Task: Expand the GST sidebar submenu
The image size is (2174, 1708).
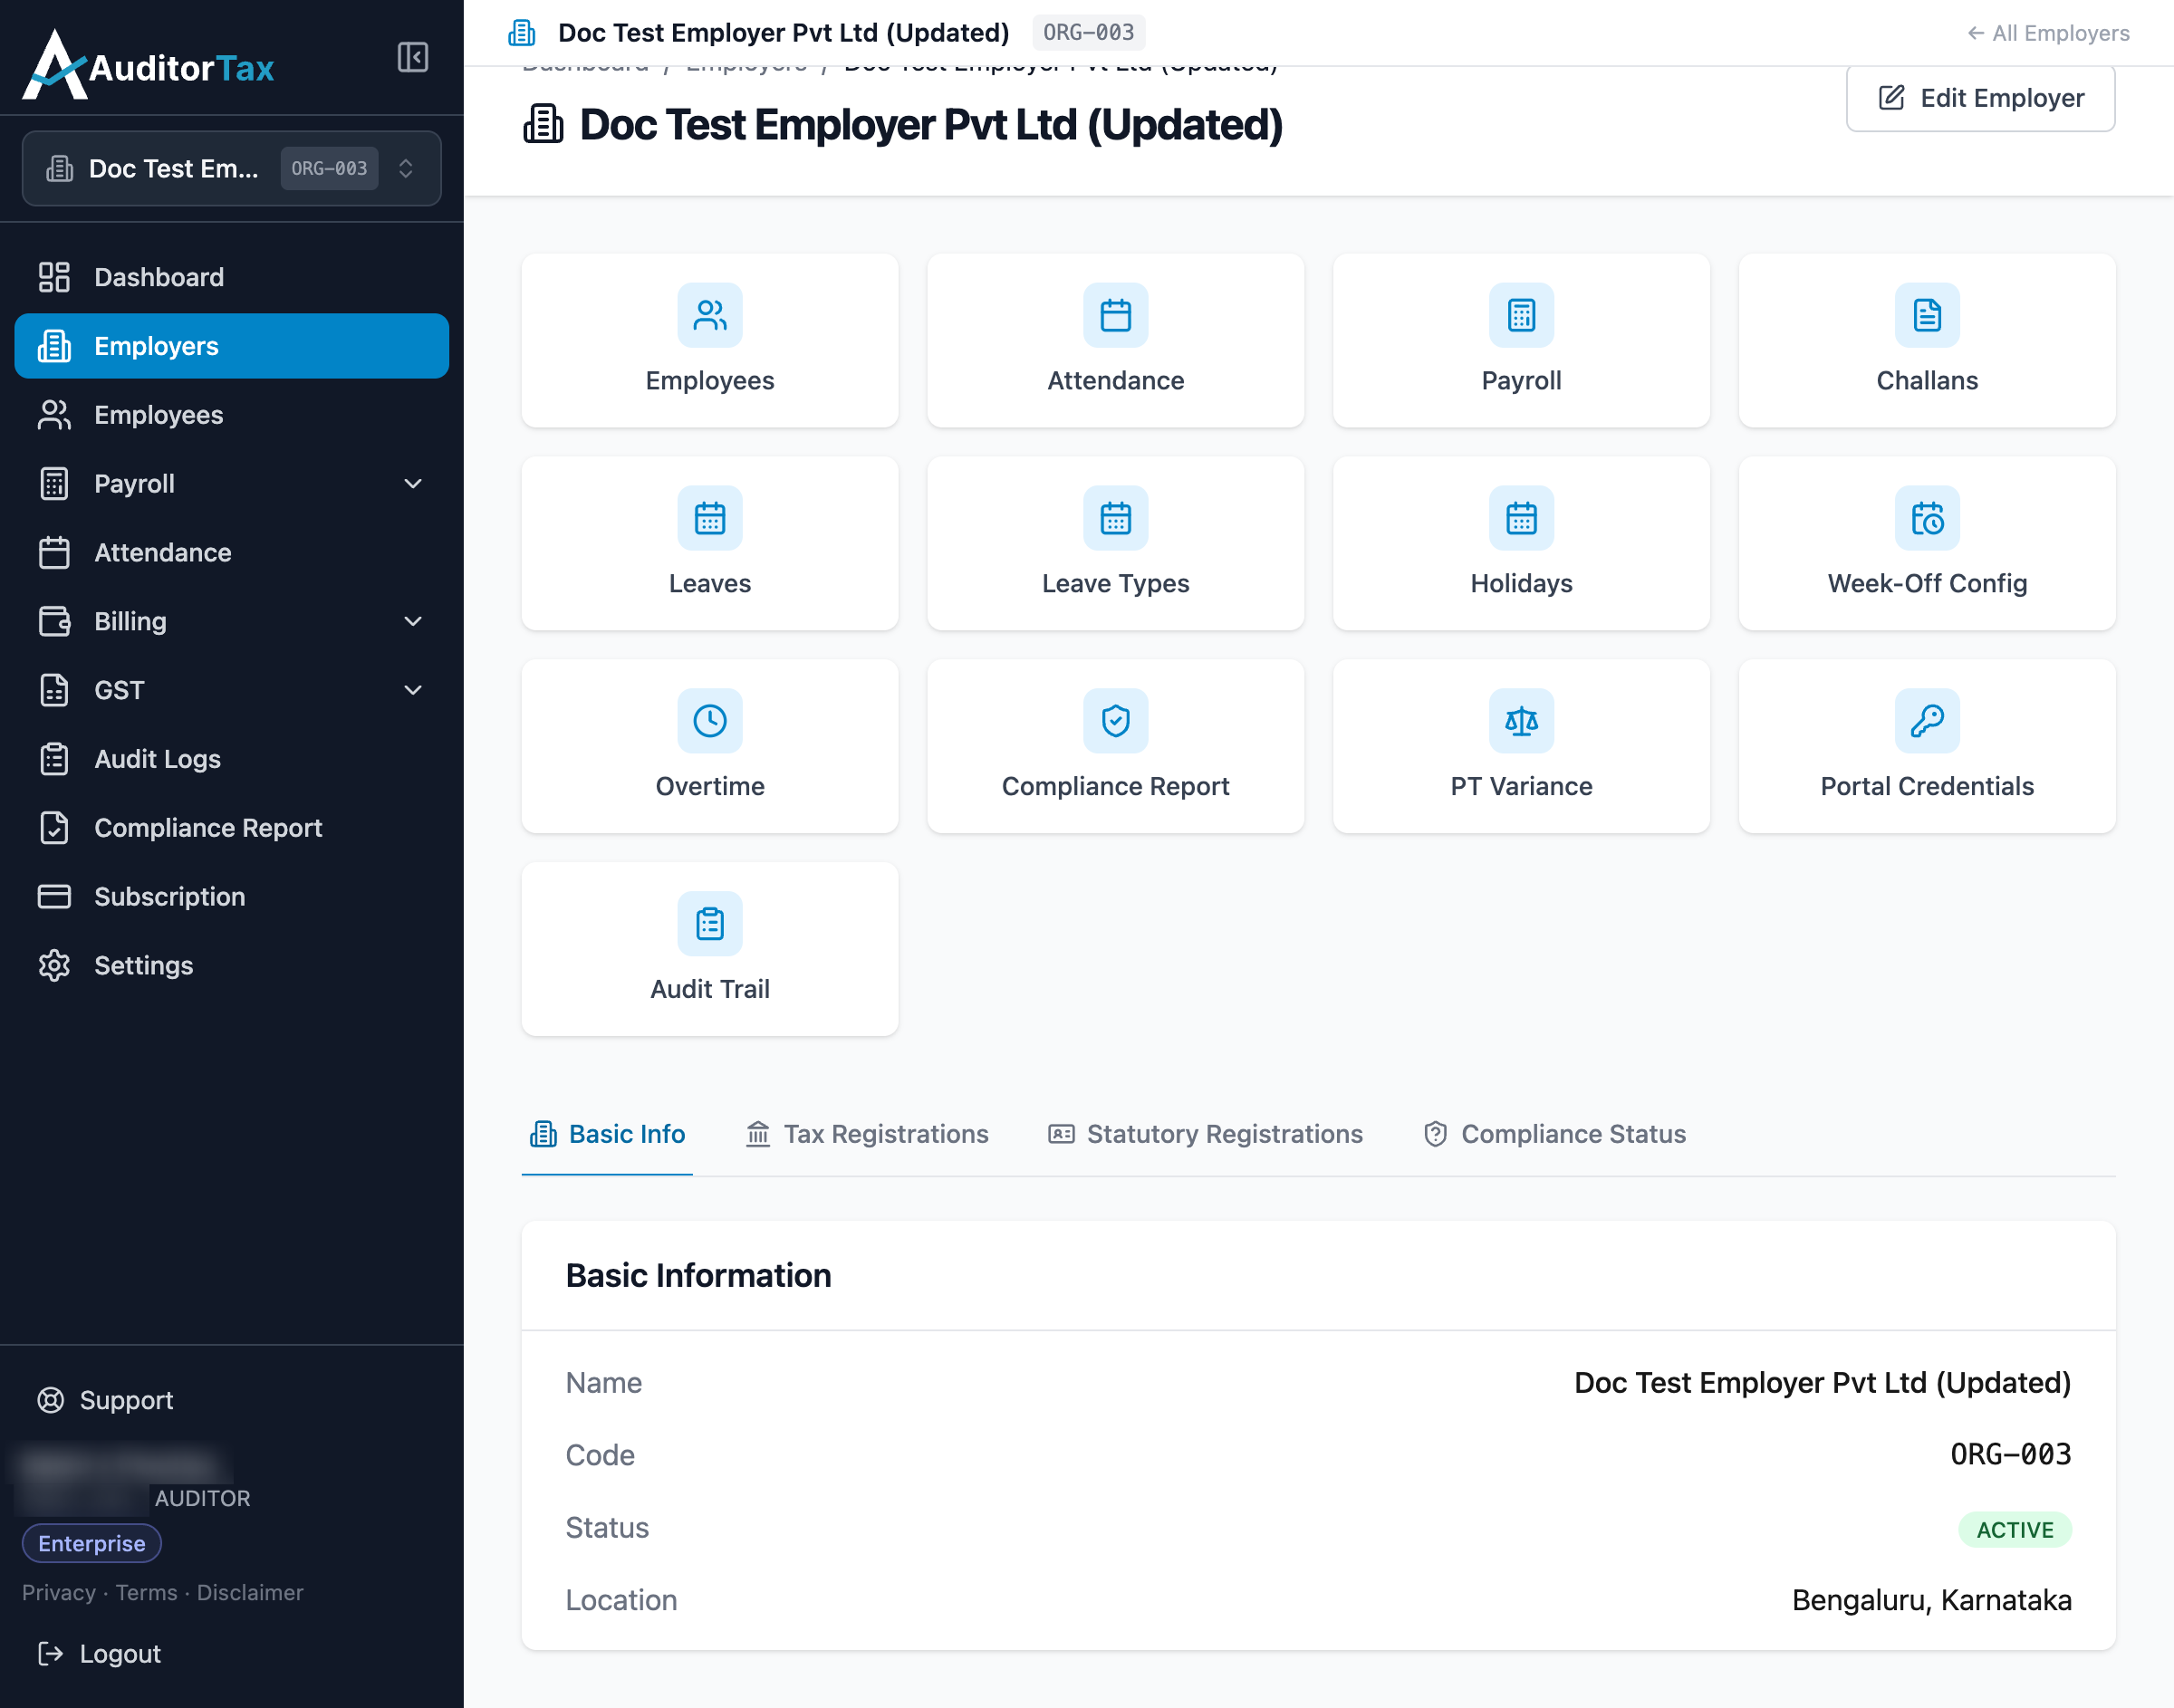Action: pyautogui.click(x=412, y=691)
